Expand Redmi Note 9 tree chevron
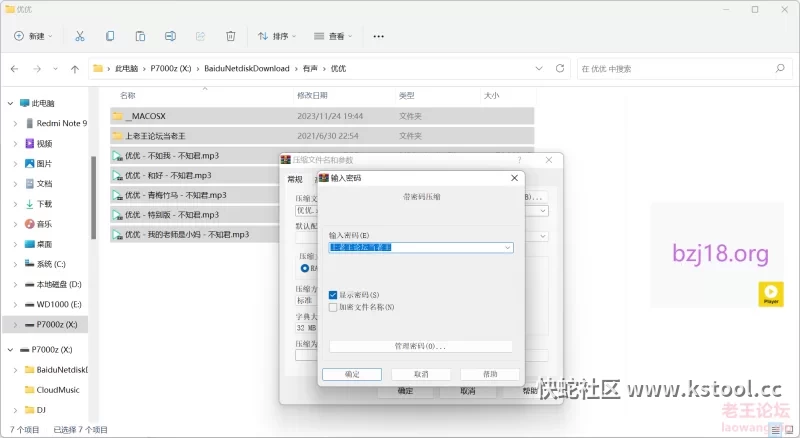This screenshot has width=800, height=438. tap(15, 123)
